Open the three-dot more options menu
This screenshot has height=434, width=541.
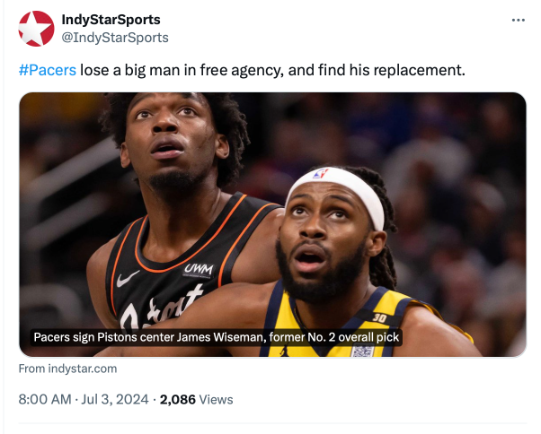pos(518,20)
